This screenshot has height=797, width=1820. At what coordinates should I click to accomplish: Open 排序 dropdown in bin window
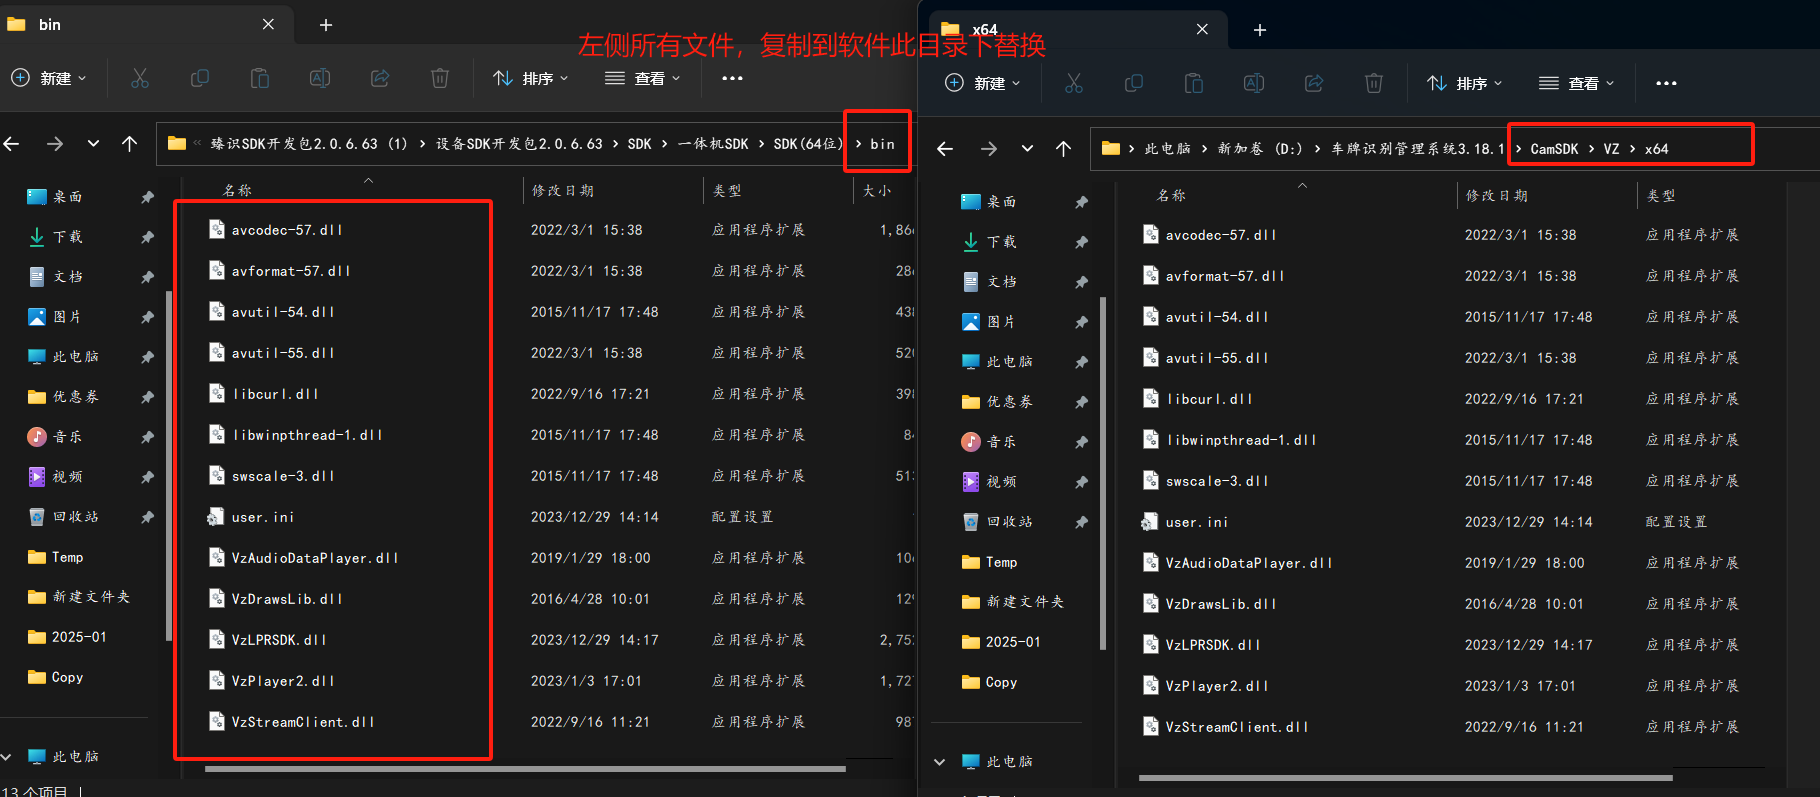(531, 78)
